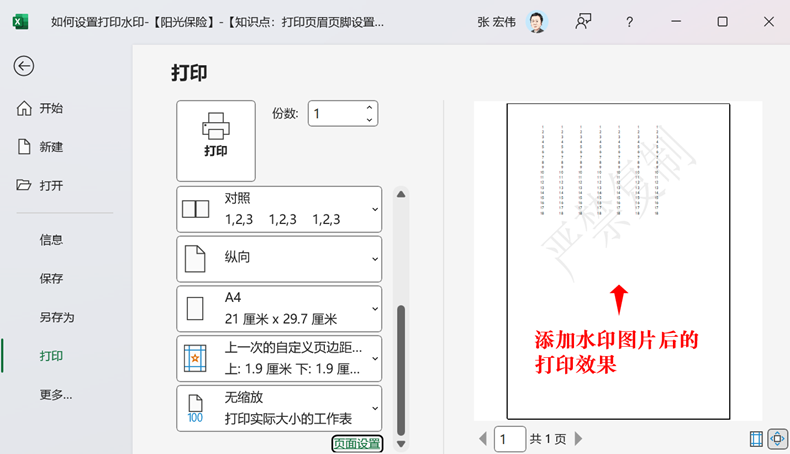This screenshot has height=454, width=790.
Task: Toggle Zoom to Page icon in preview
Action: (x=775, y=439)
